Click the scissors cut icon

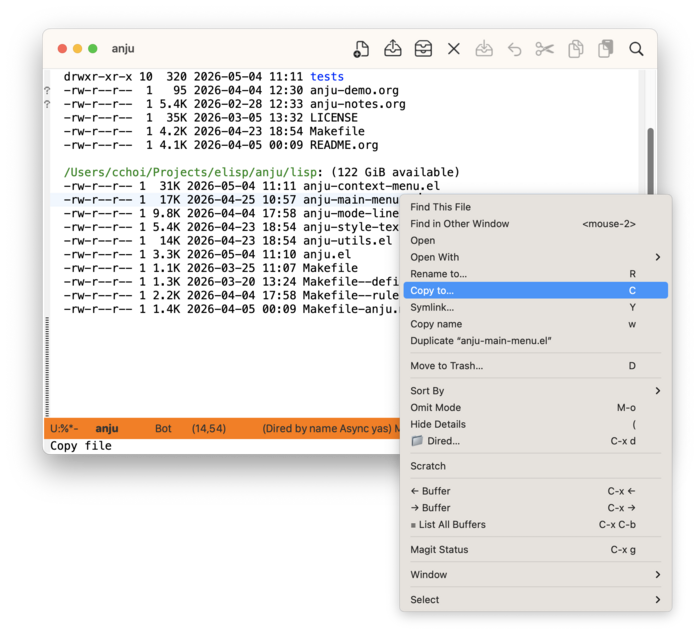[545, 49]
